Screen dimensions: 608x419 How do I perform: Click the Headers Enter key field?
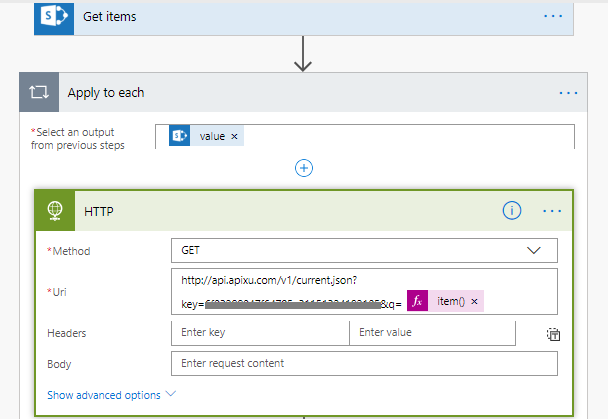260,333
